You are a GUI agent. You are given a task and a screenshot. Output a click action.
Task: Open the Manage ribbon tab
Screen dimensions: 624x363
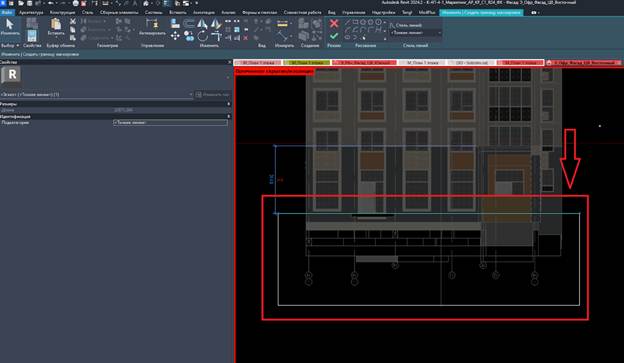[x=353, y=12]
